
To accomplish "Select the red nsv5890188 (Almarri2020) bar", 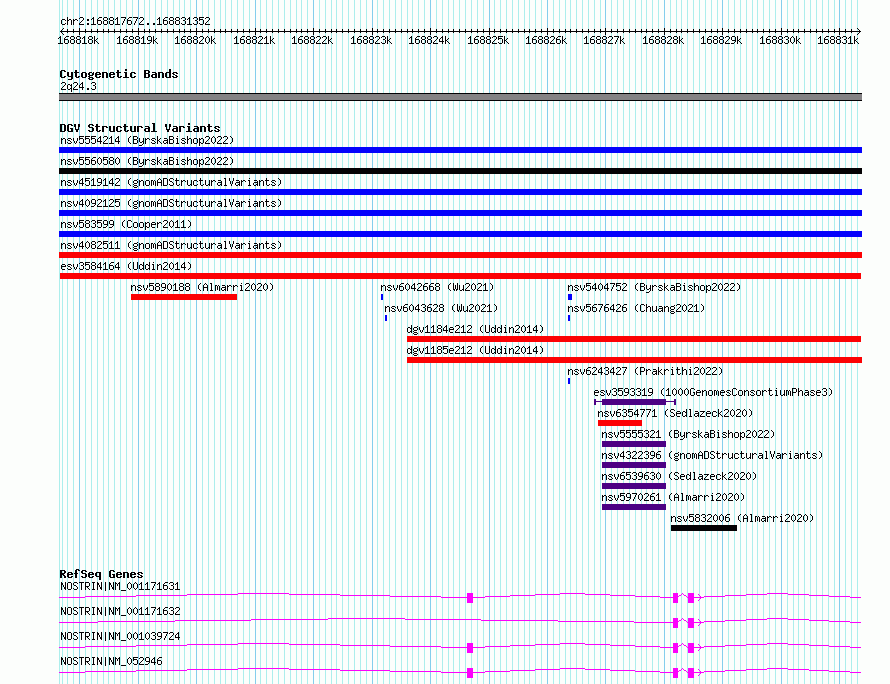I will tap(184, 297).
